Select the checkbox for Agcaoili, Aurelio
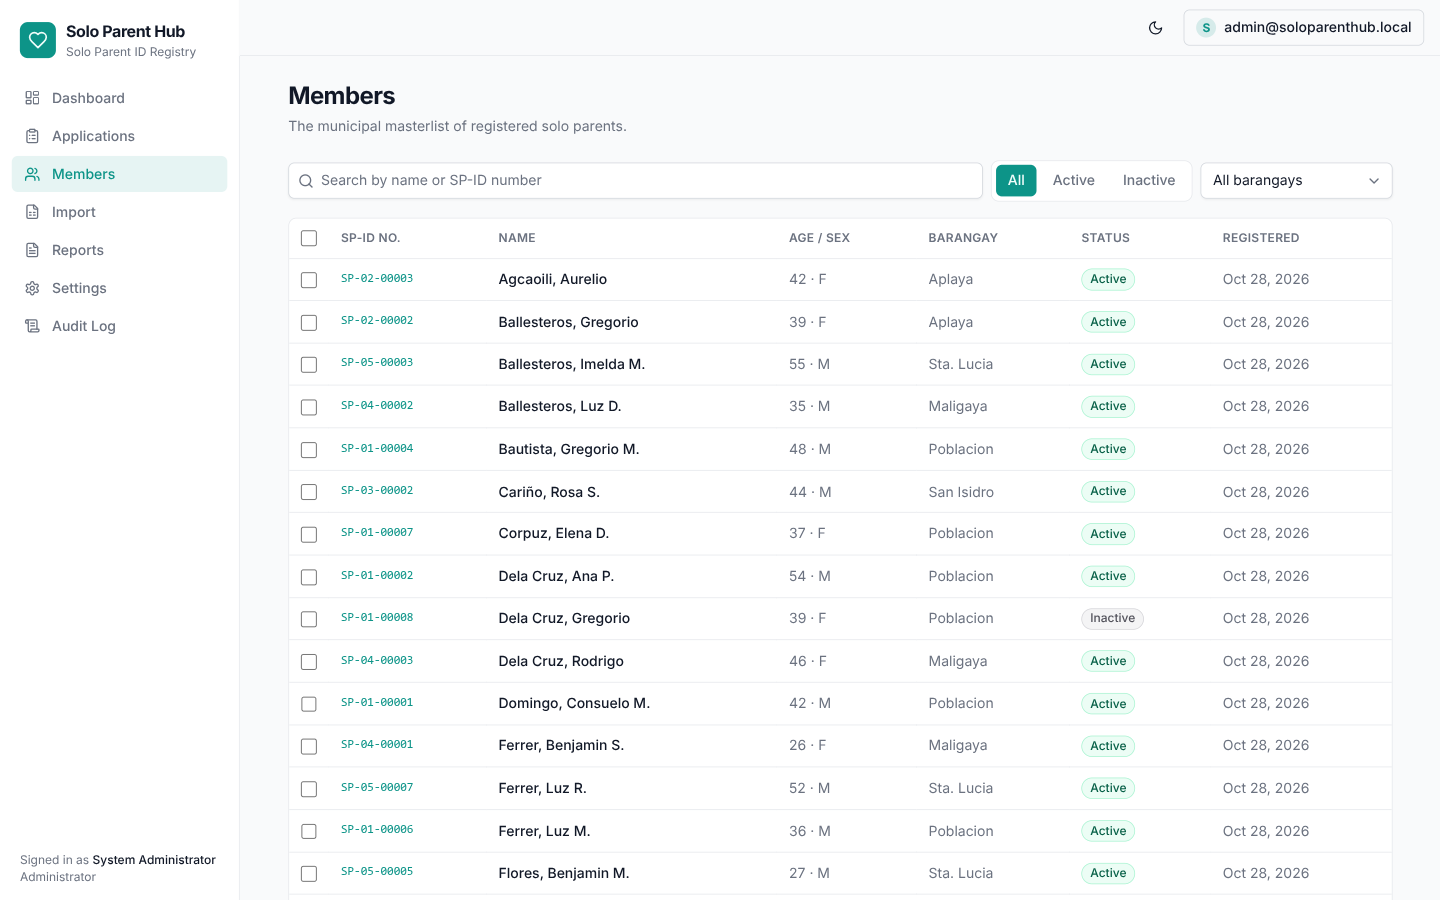 pos(309,280)
